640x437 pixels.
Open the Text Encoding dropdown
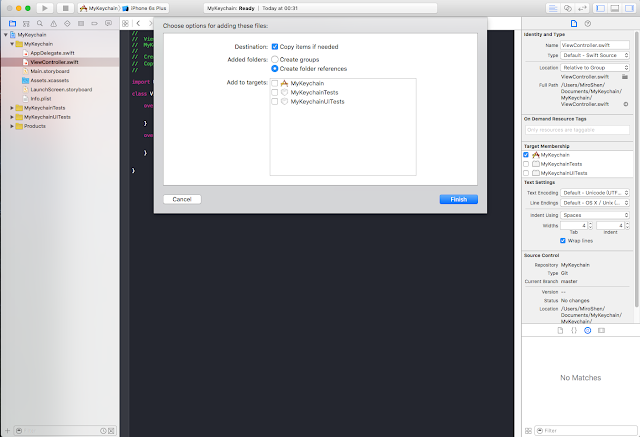coord(595,193)
